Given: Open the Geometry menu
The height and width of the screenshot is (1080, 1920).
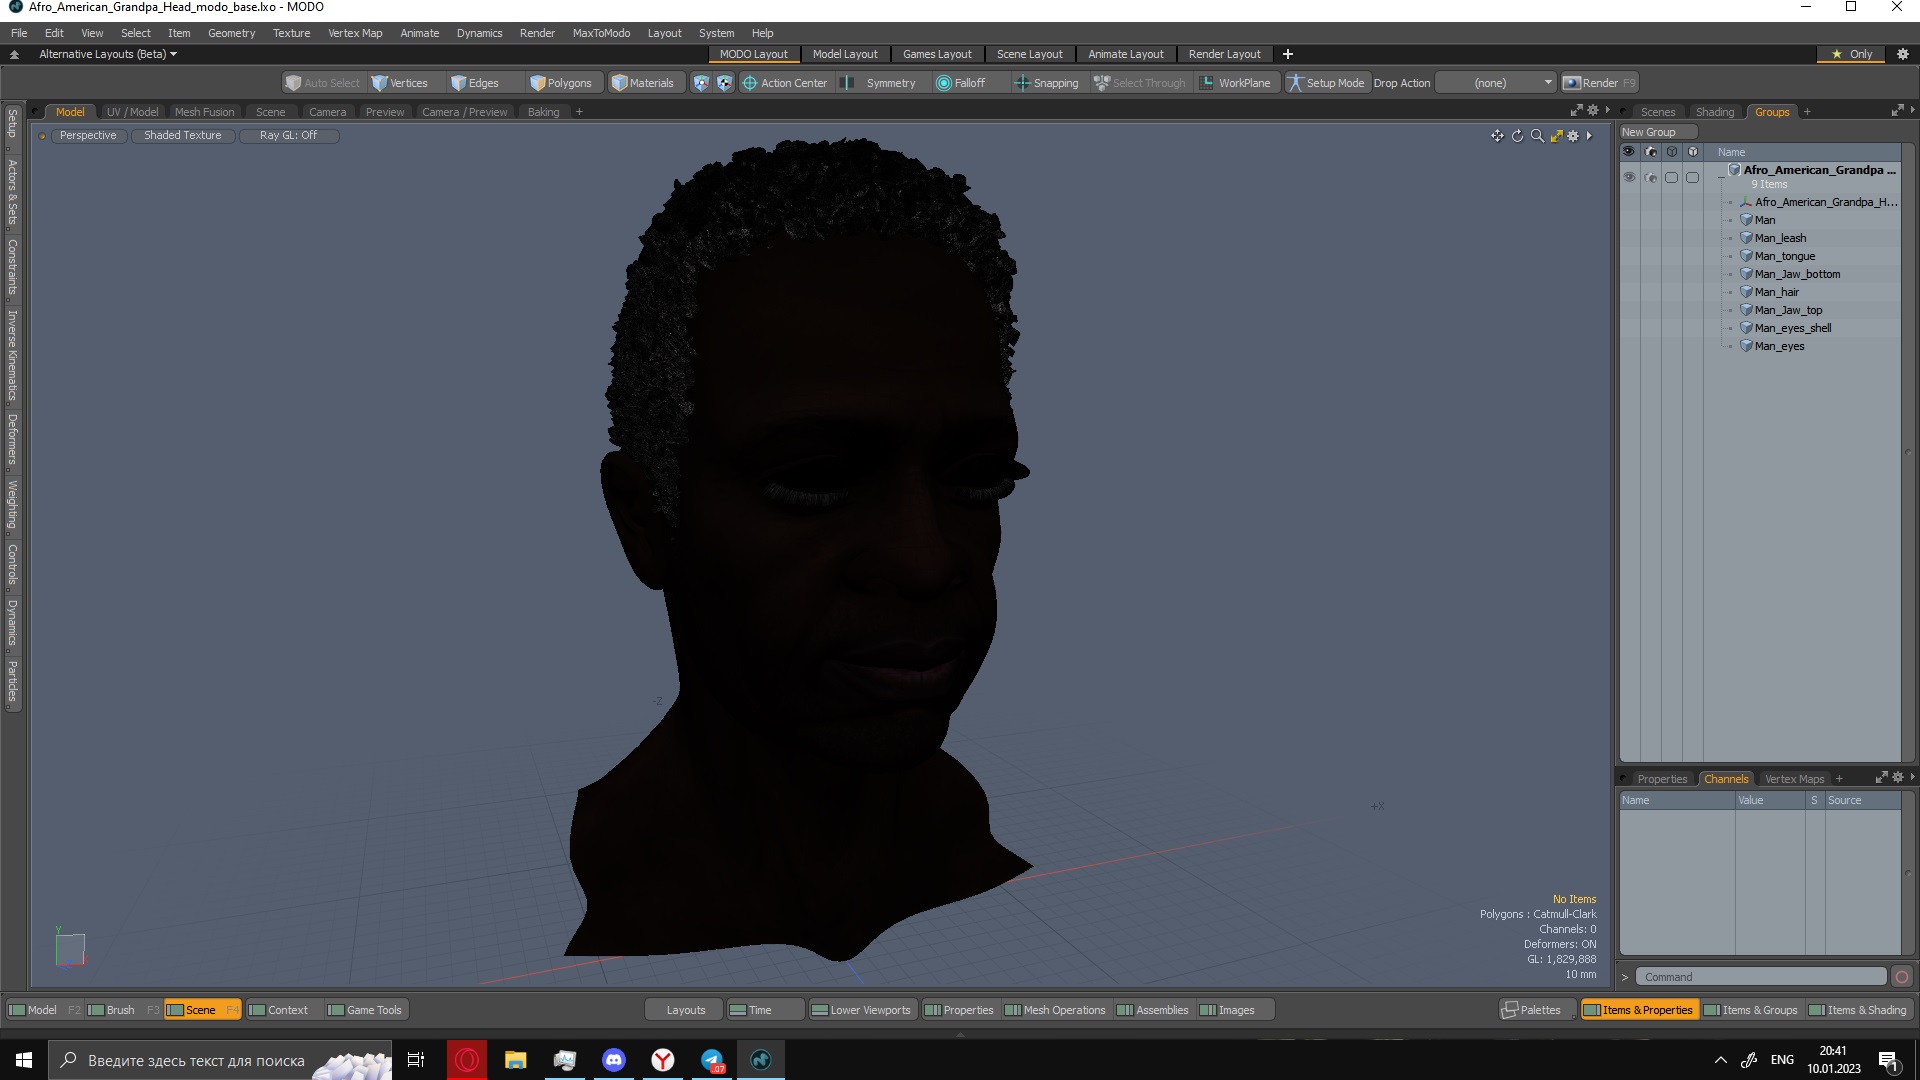Looking at the screenshot, I should [x=231, y=33].
